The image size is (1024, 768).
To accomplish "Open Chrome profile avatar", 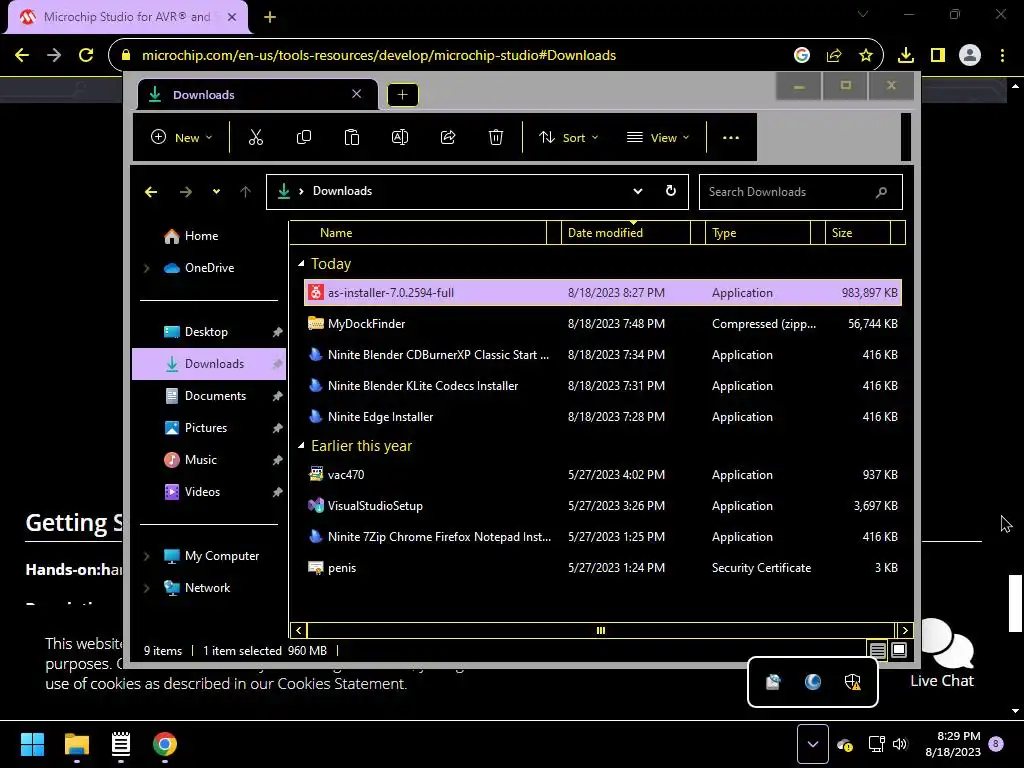I will [970, 56].
